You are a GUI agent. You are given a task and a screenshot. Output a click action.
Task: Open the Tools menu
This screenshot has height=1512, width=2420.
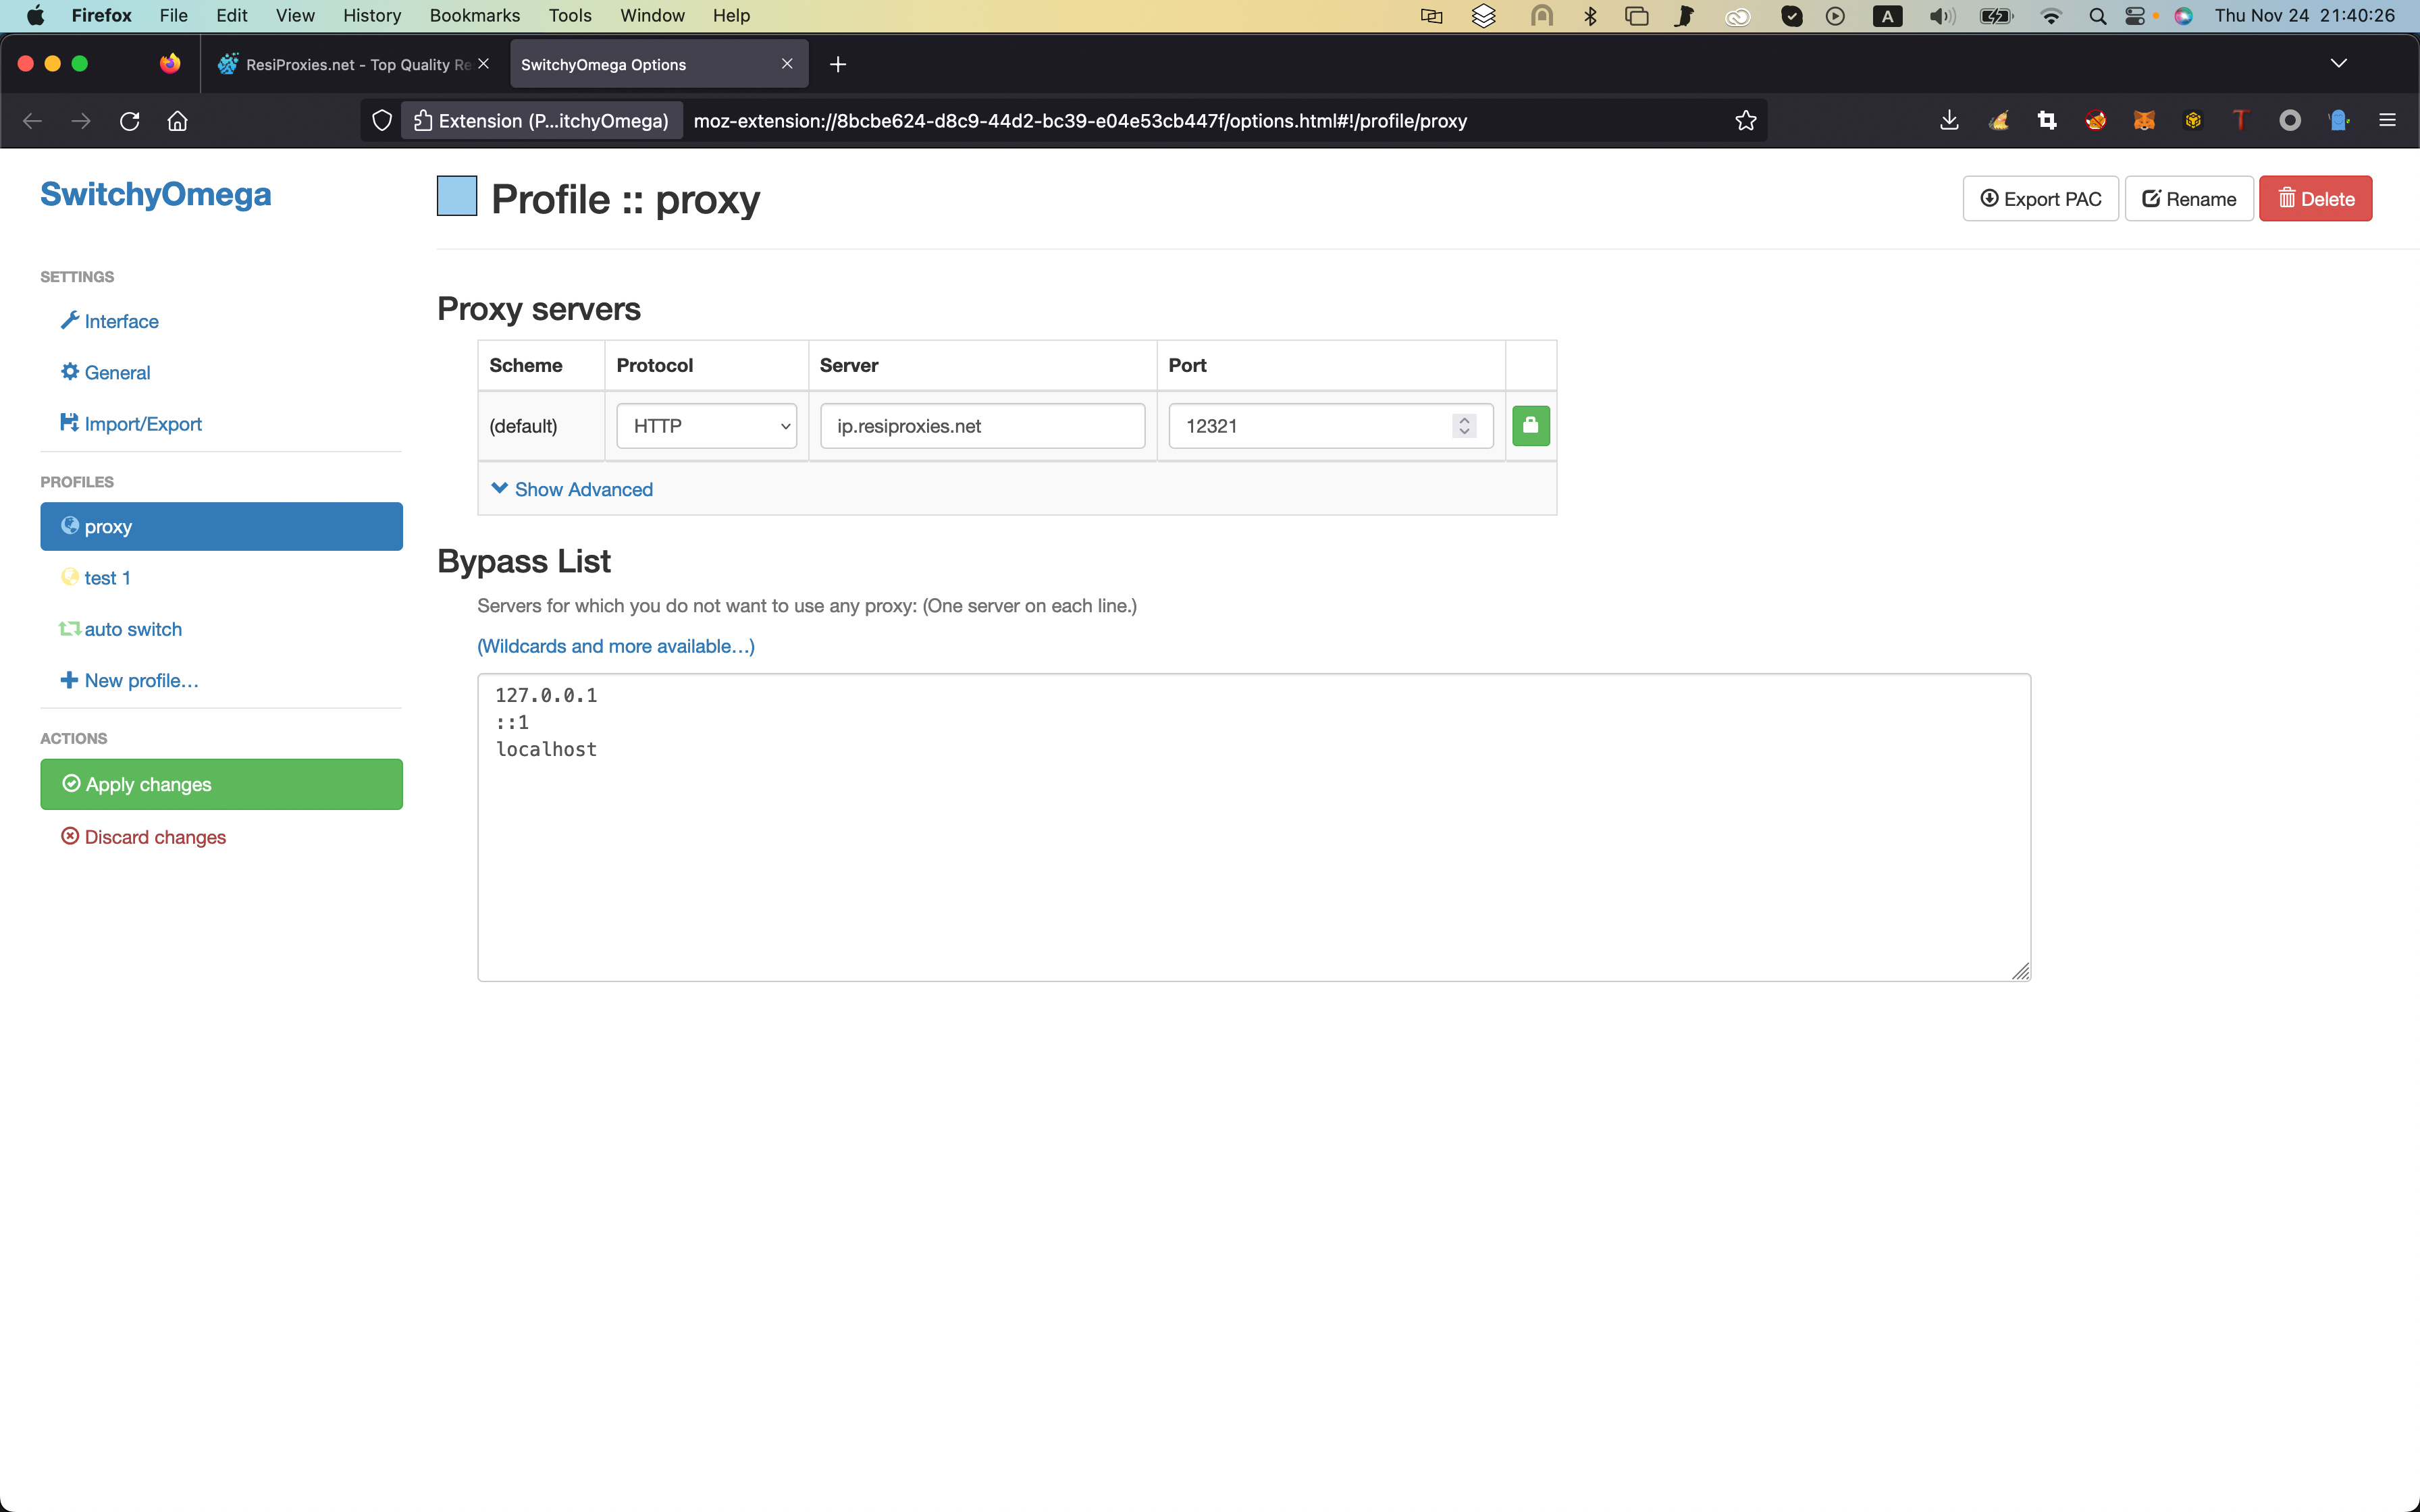coord(570,15)
